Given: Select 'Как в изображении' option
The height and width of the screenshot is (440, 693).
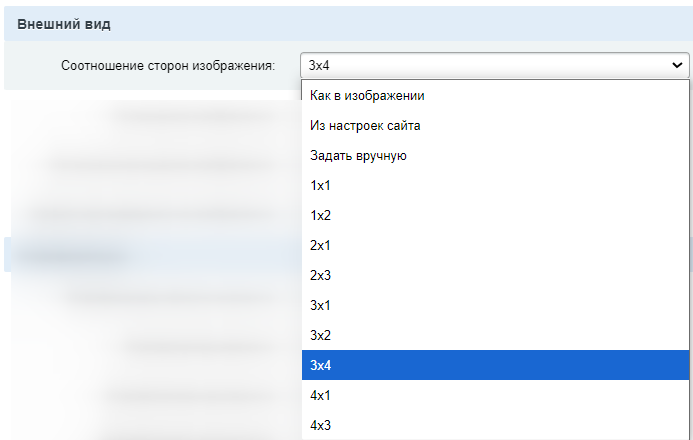Looking at the screenshot, I should 367,96.
